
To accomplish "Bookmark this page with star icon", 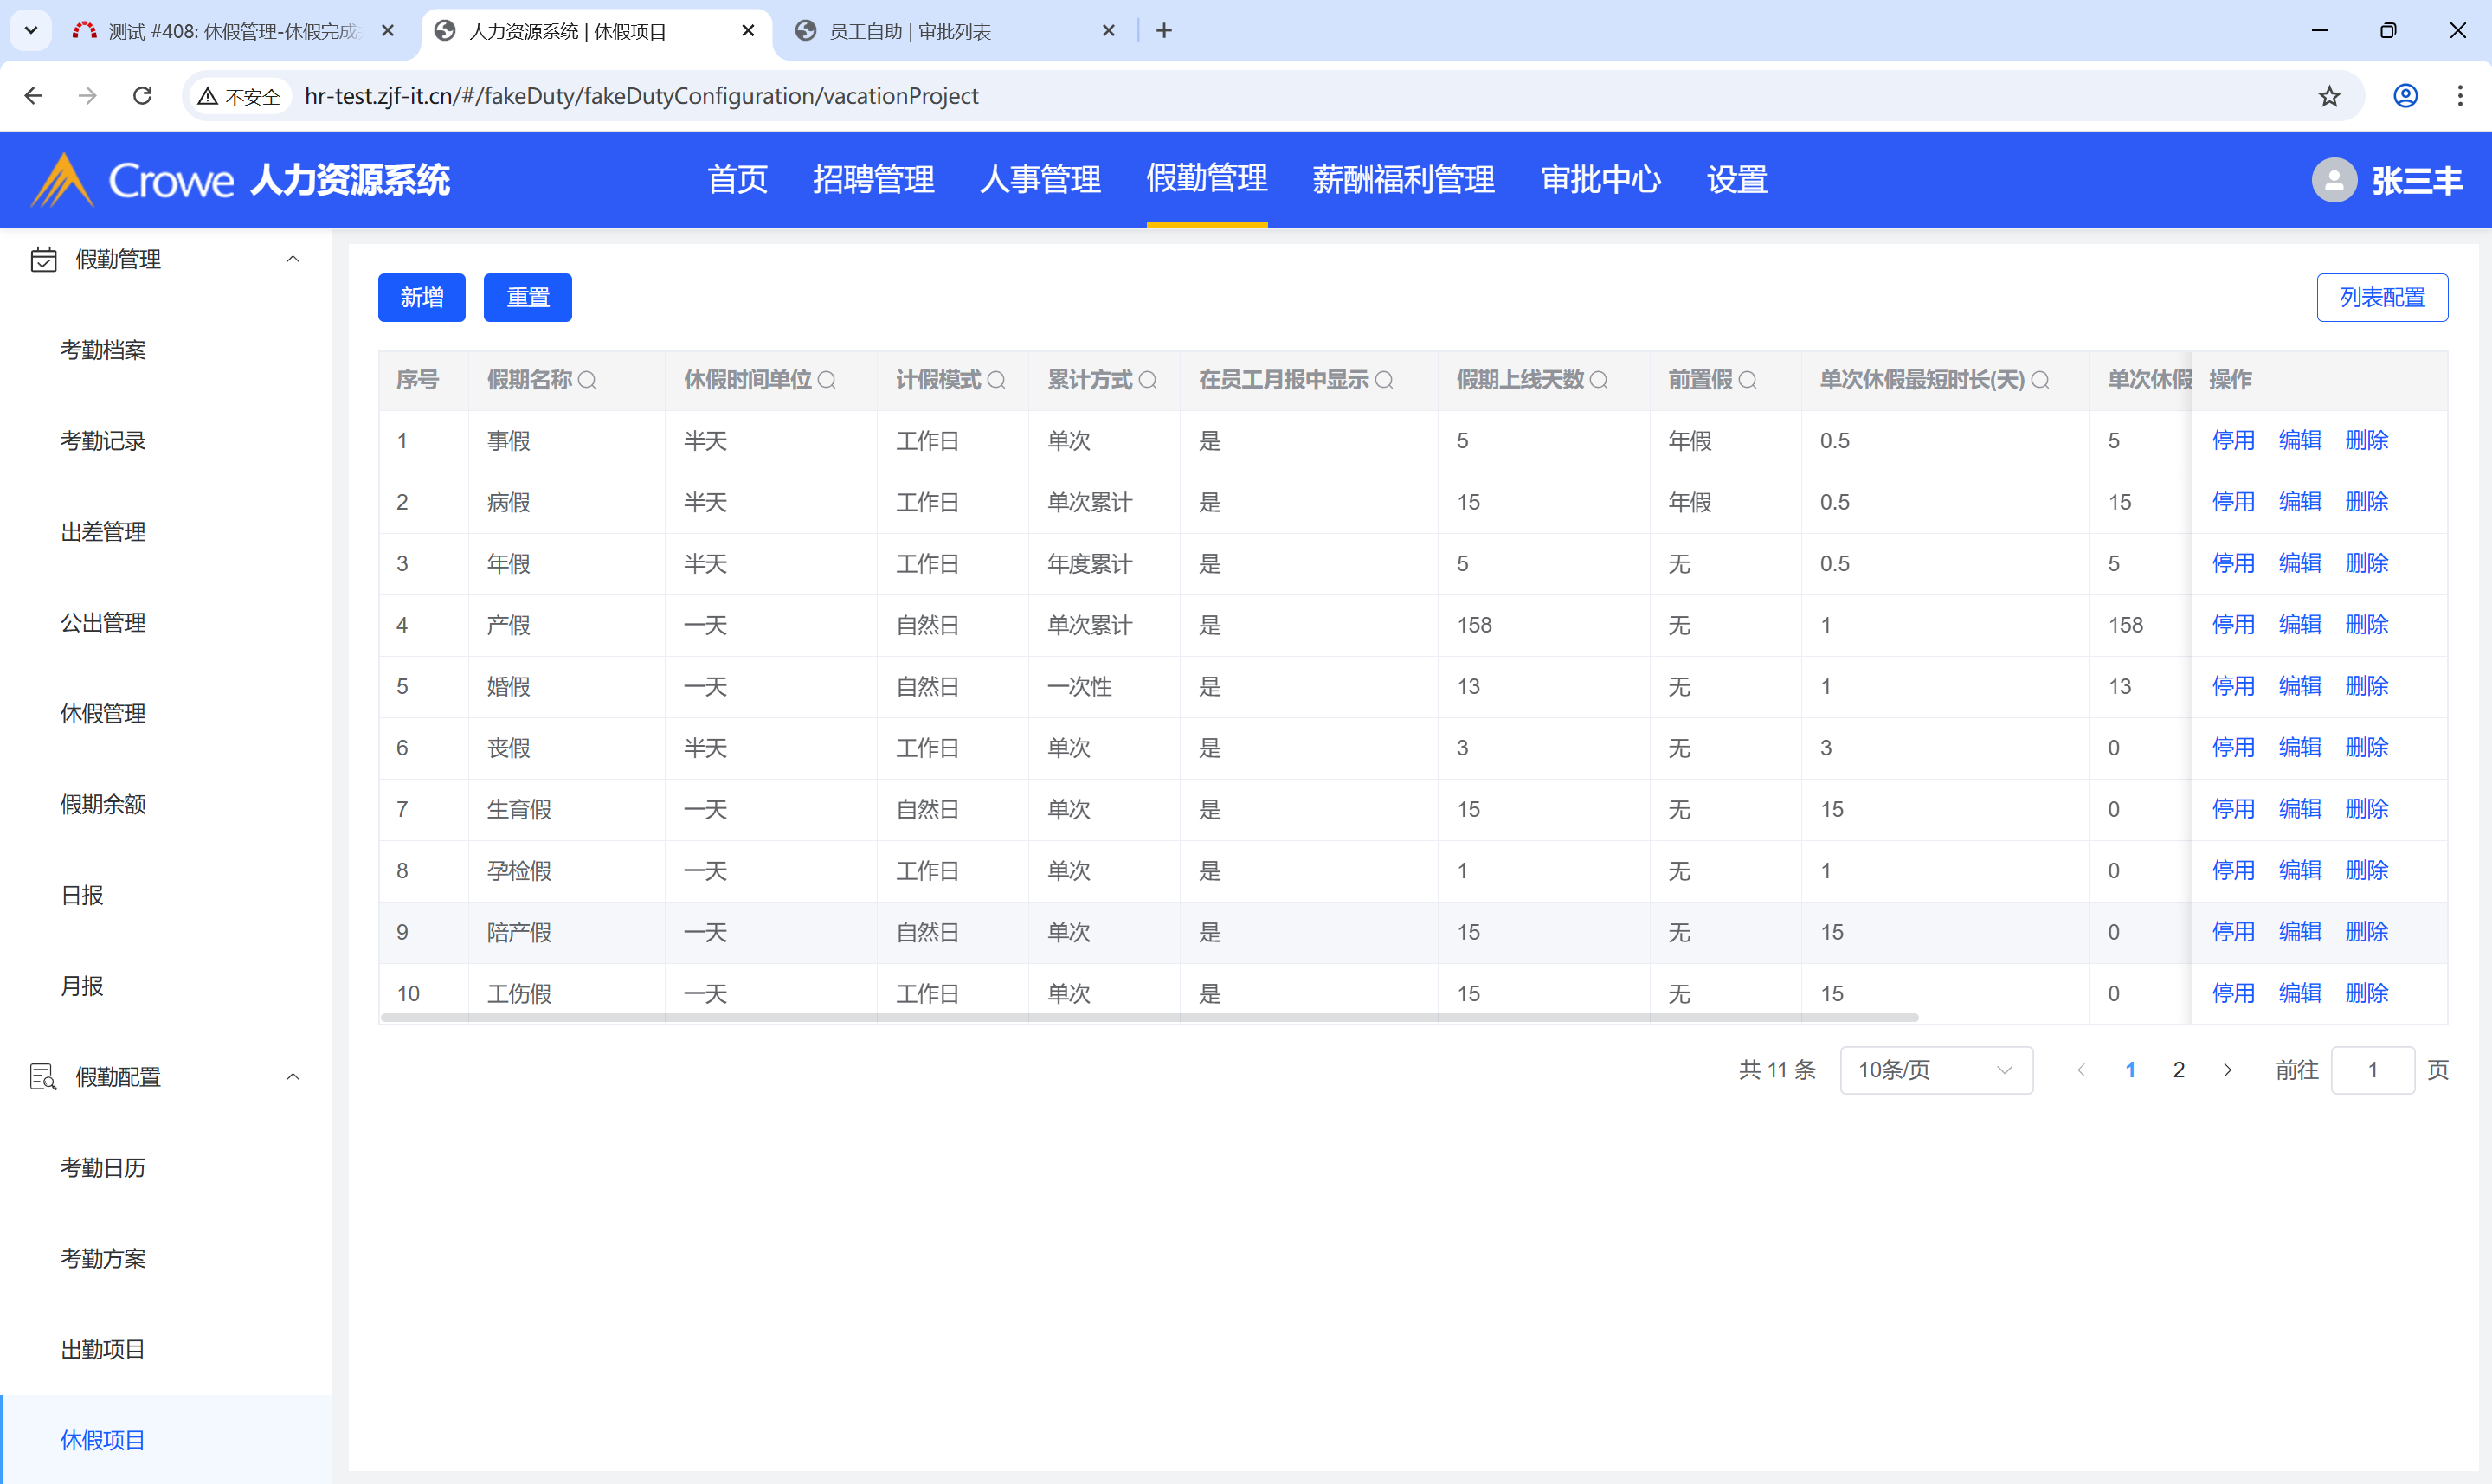I will point(2329,96).
